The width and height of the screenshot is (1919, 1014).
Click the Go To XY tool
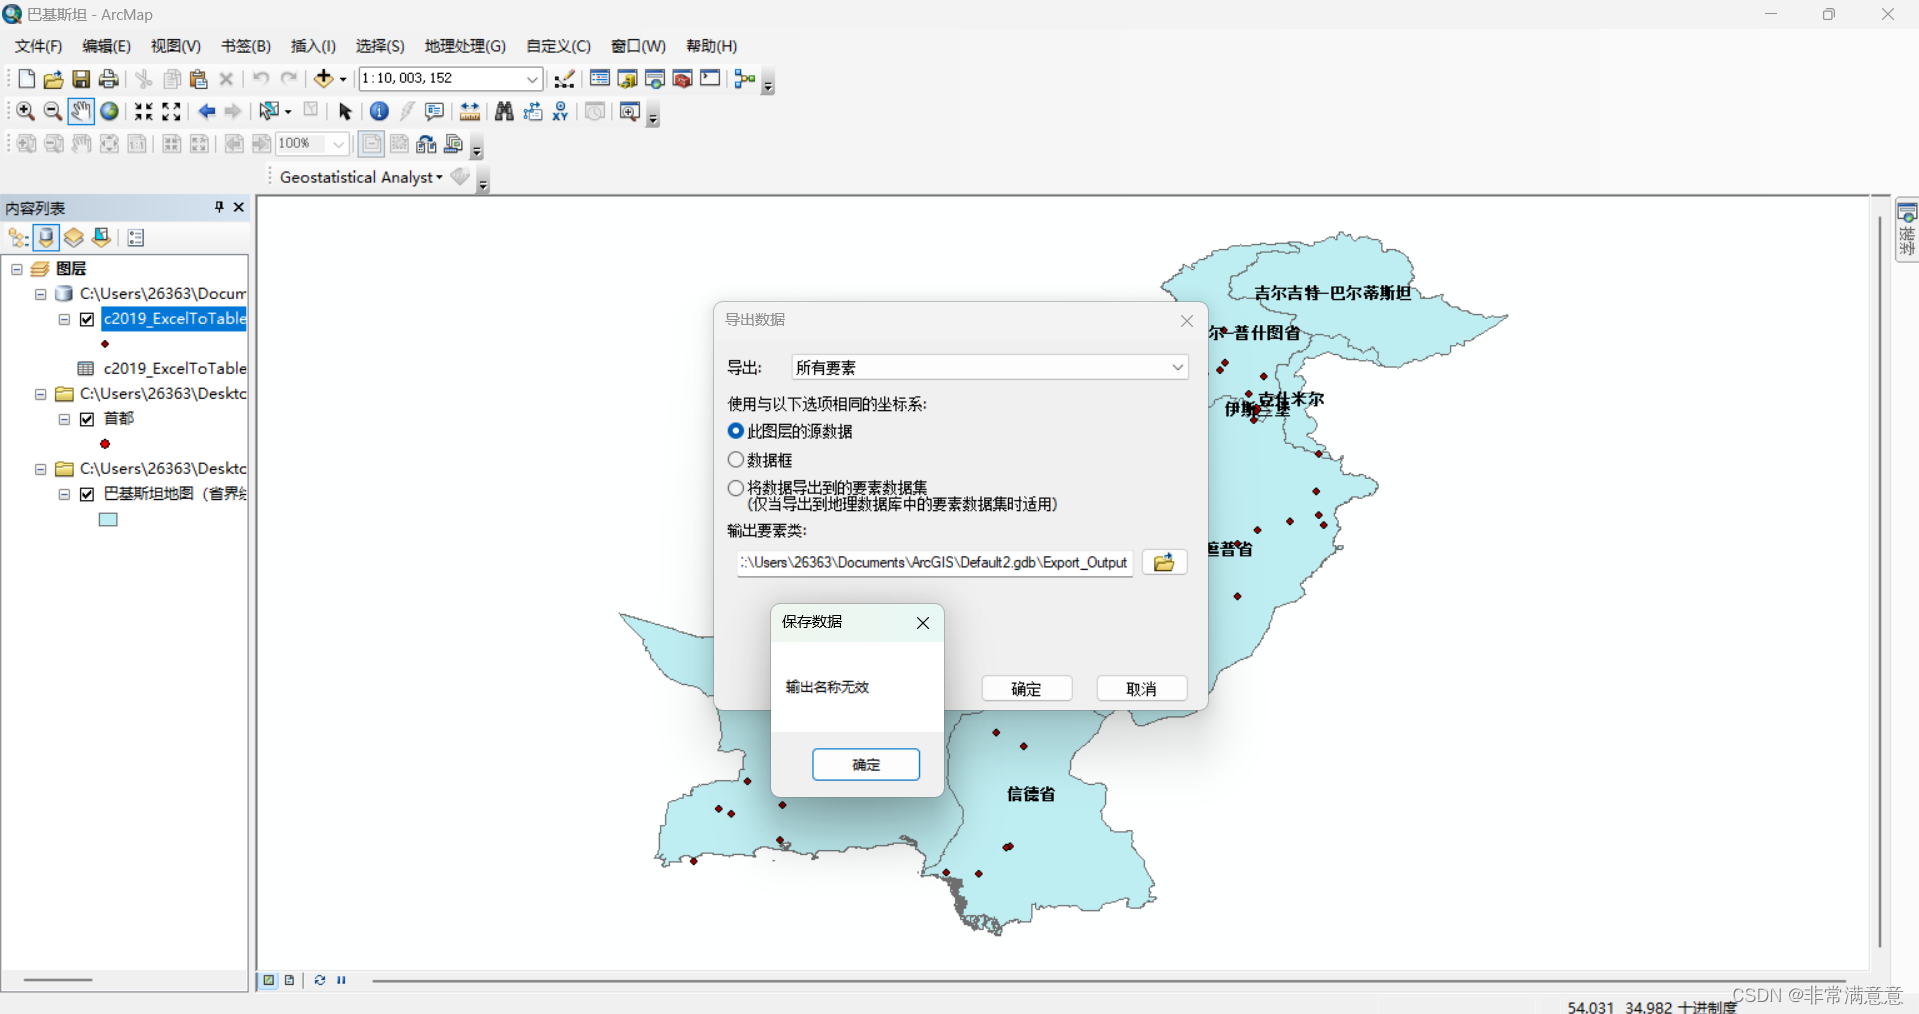tap(560, 111)
